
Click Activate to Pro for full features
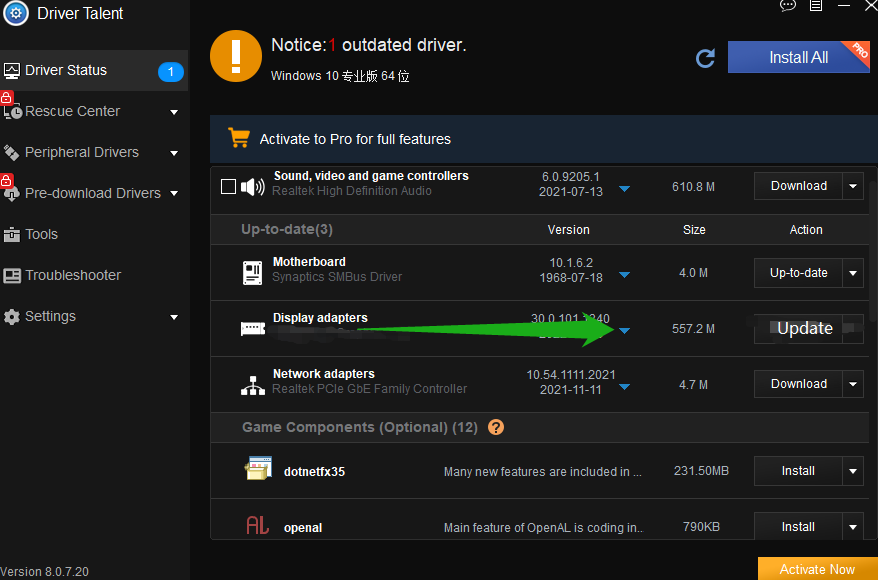point(355,139)
